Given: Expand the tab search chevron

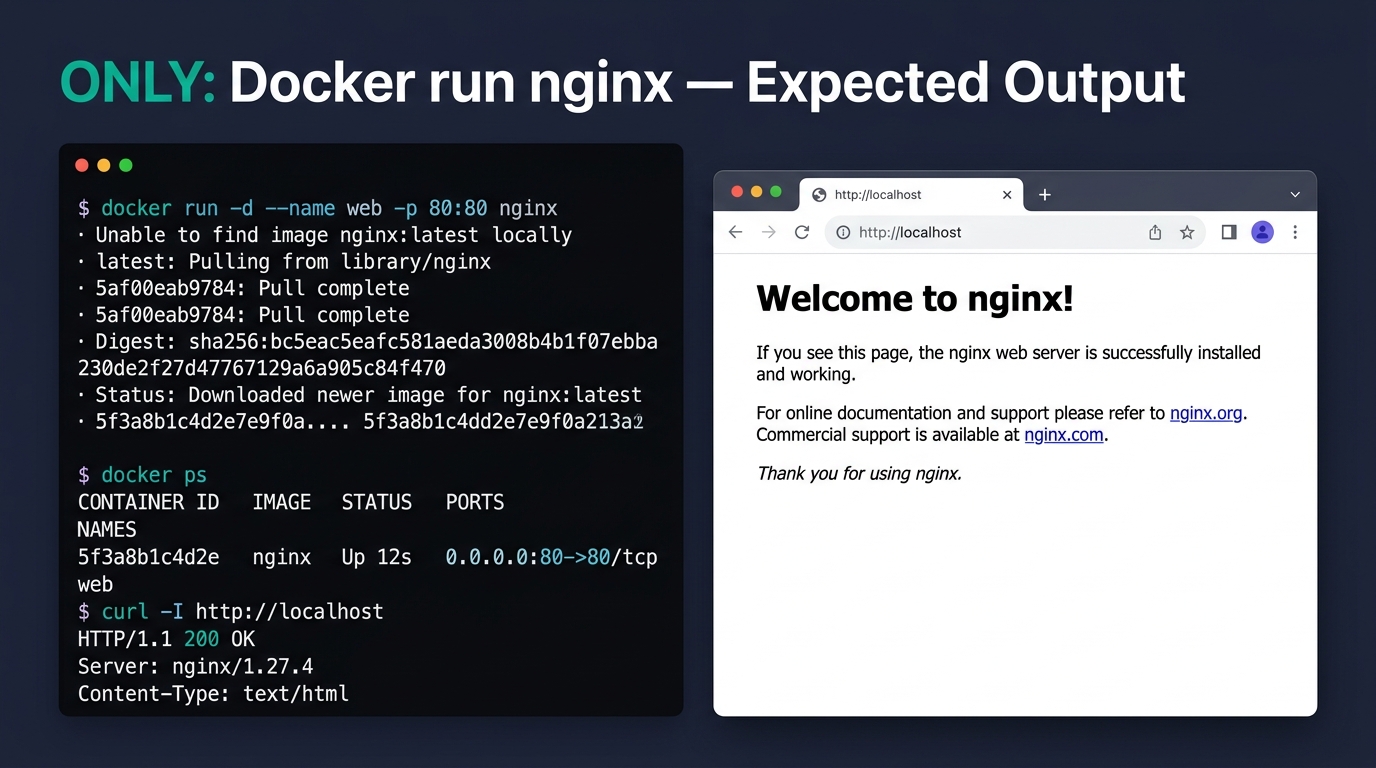Looking at the screenshot, I should click(x=1295, y=195).
